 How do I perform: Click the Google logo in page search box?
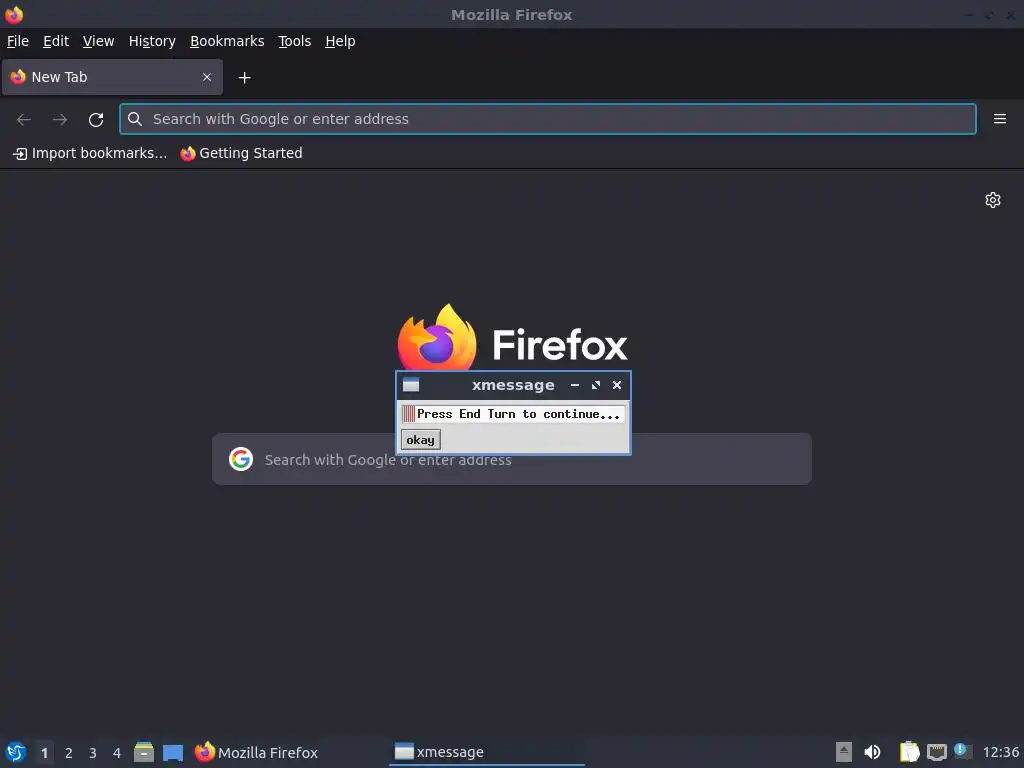[241, 459]
